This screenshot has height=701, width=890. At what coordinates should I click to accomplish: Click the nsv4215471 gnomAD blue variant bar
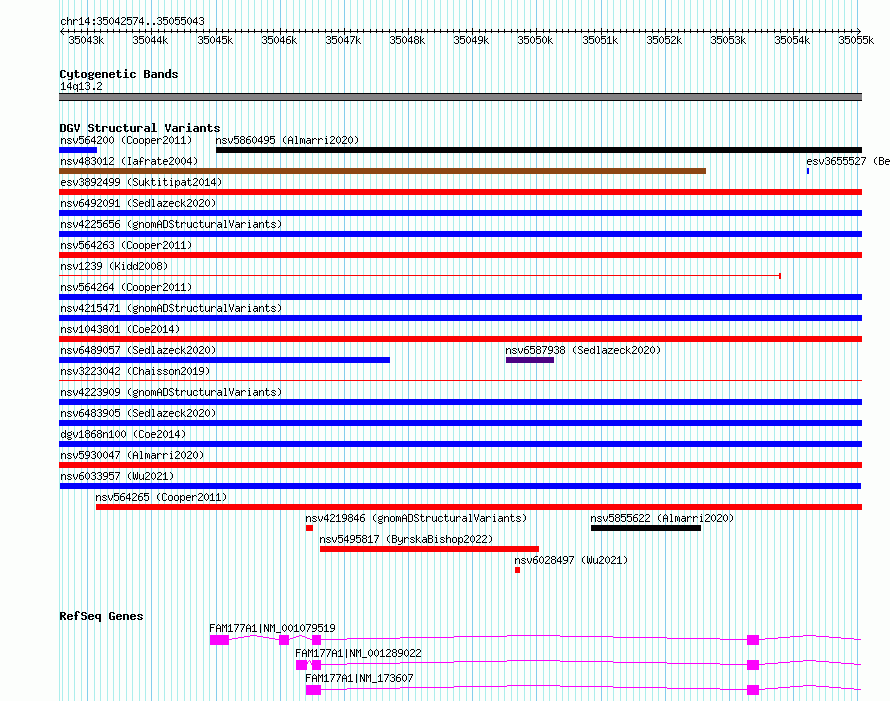pyautogui.click(x=460, y=318)
